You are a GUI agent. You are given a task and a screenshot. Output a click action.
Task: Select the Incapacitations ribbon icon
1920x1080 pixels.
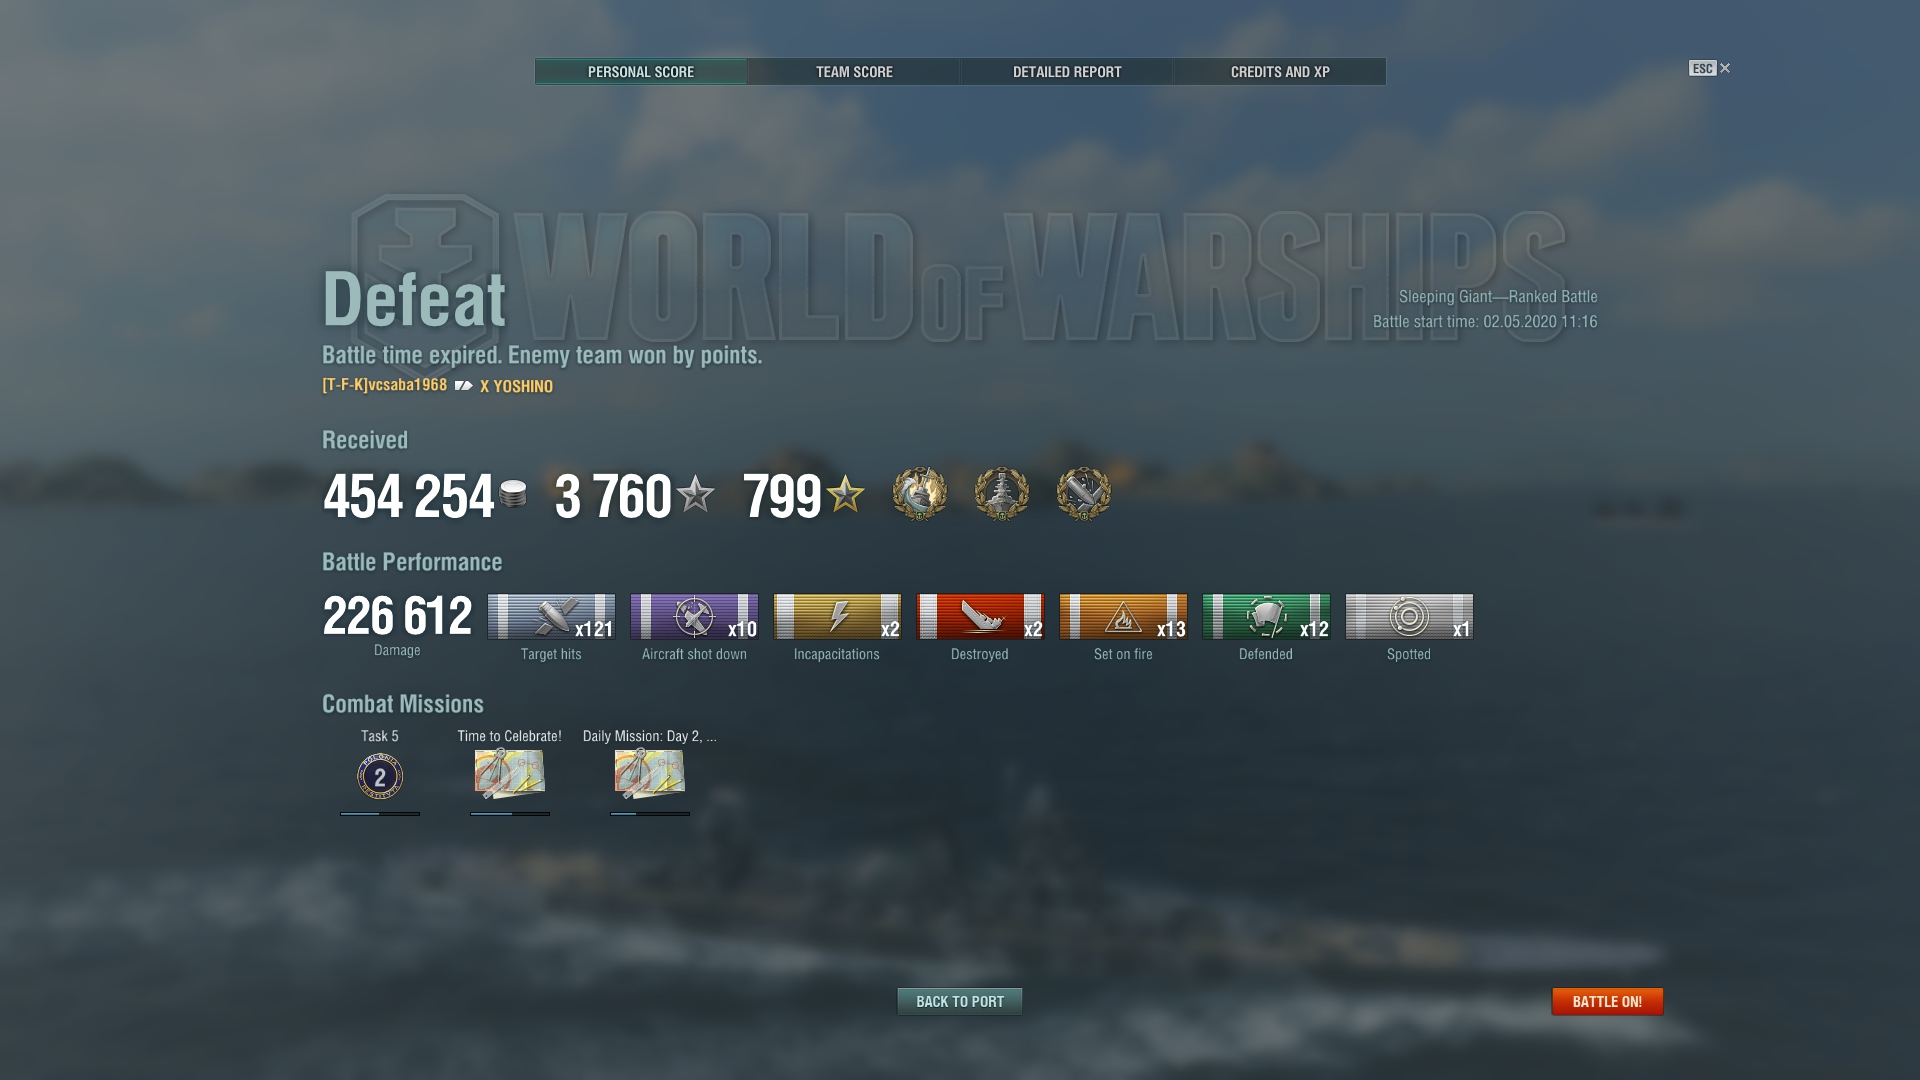point(837,616)
